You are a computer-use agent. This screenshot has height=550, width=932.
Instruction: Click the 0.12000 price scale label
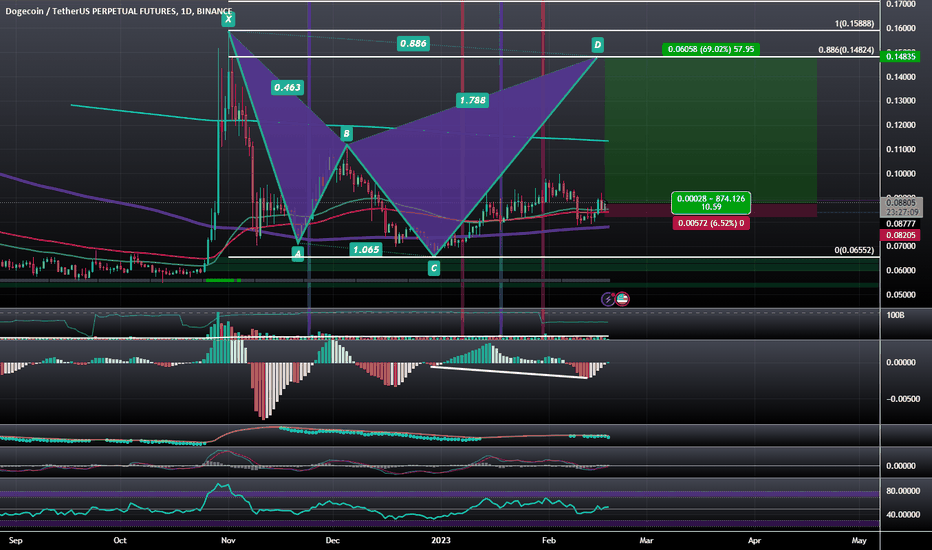point(901,125)
